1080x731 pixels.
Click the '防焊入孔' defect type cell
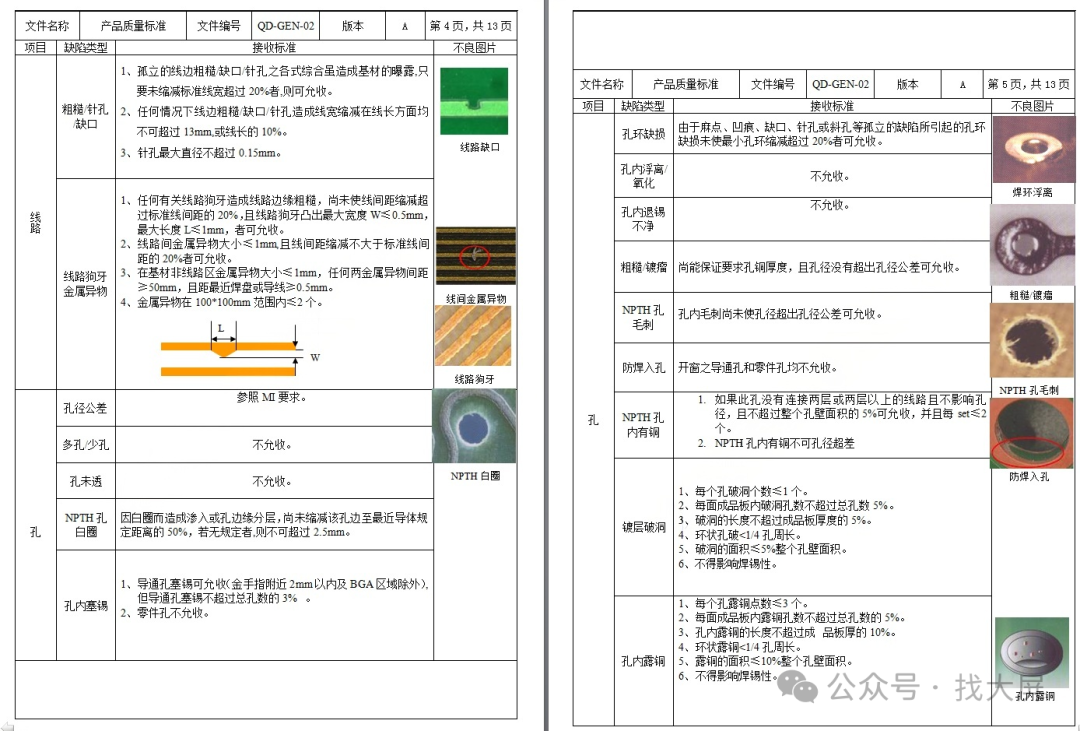pyautogui.click(x=643, y=368)
